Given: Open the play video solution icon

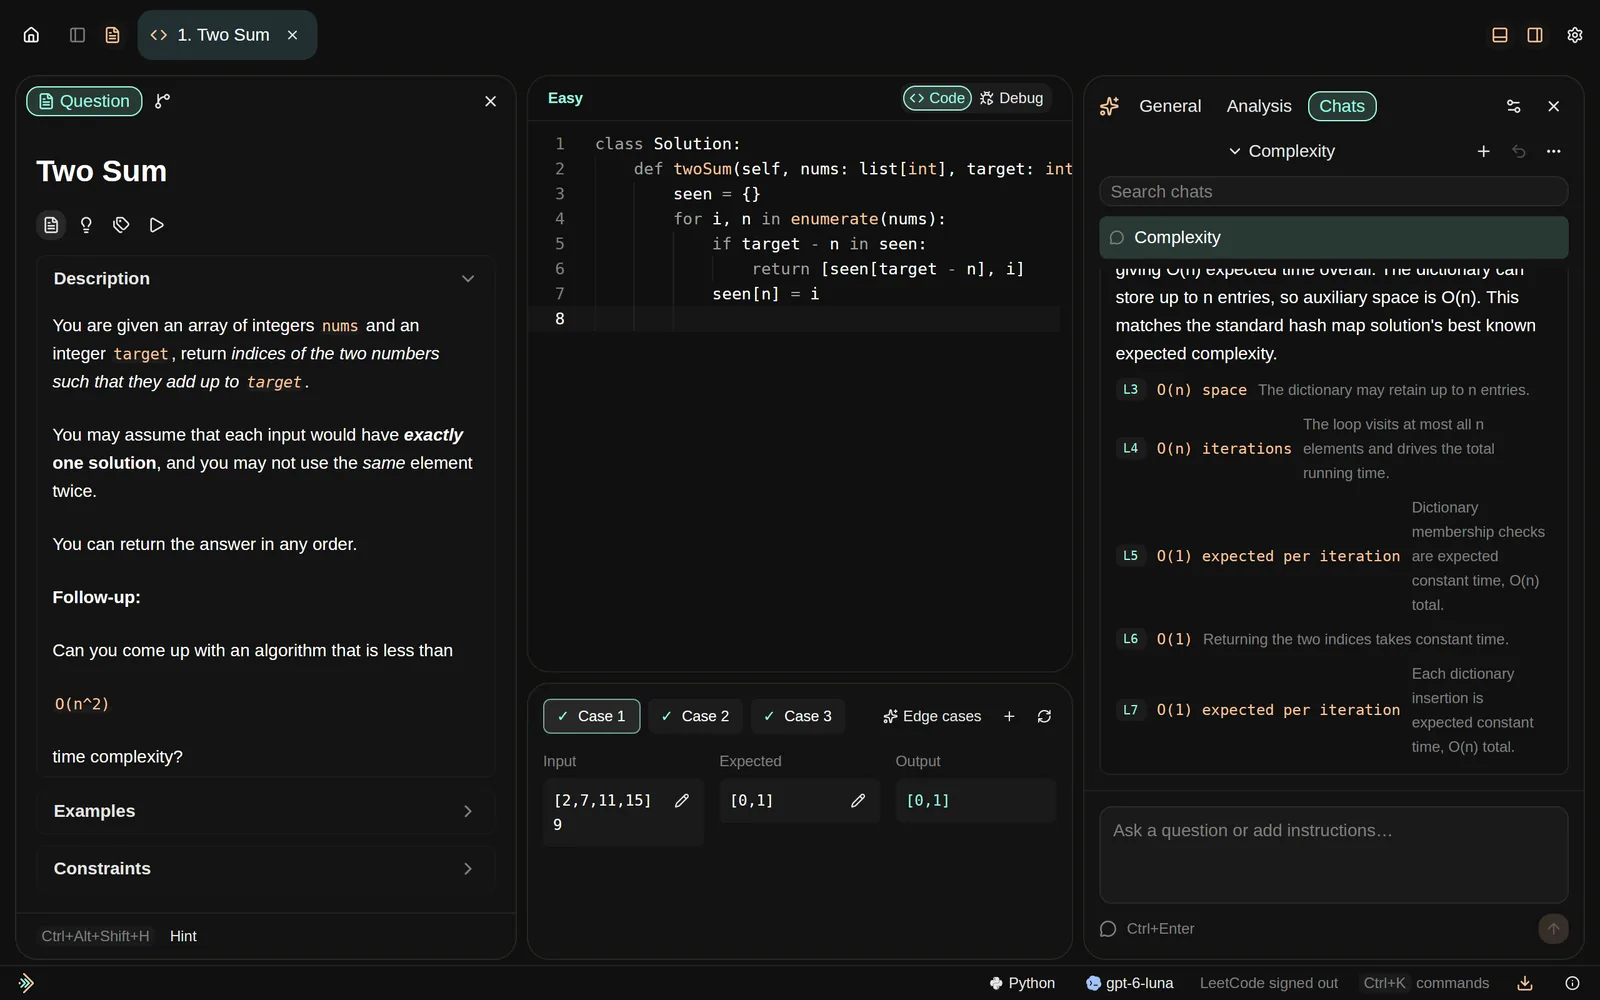Looking at the screenshot, I should 156,225.
